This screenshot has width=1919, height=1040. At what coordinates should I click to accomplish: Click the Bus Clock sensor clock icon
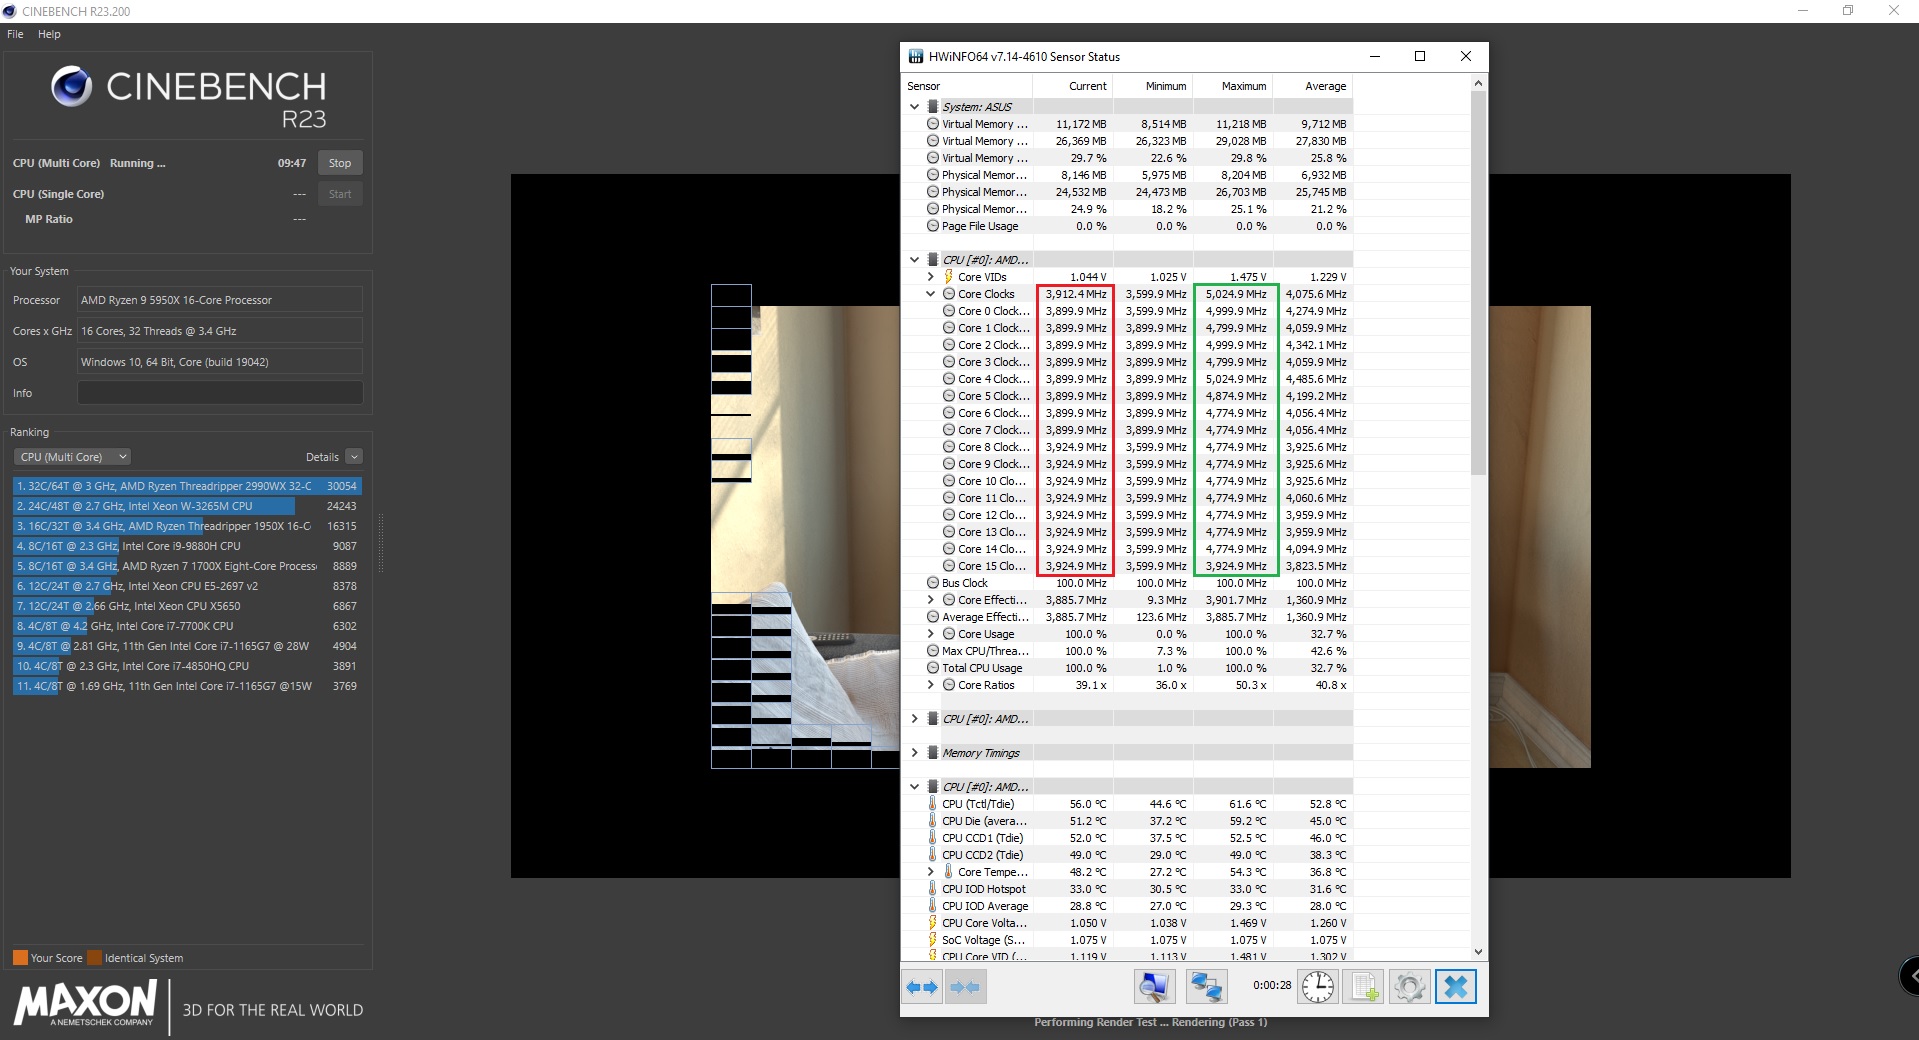coord(932,583)
